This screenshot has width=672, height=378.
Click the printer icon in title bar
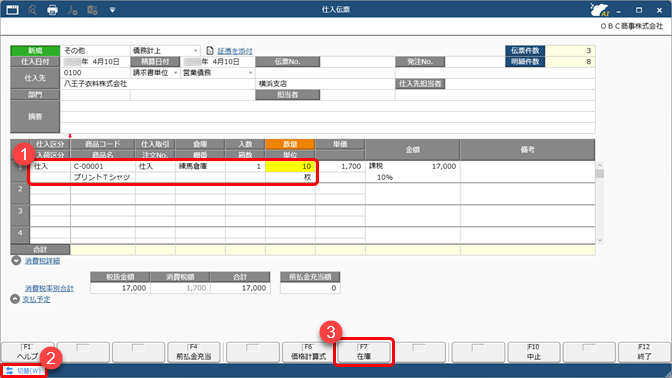pyautogui.click(x=52, y=9)
